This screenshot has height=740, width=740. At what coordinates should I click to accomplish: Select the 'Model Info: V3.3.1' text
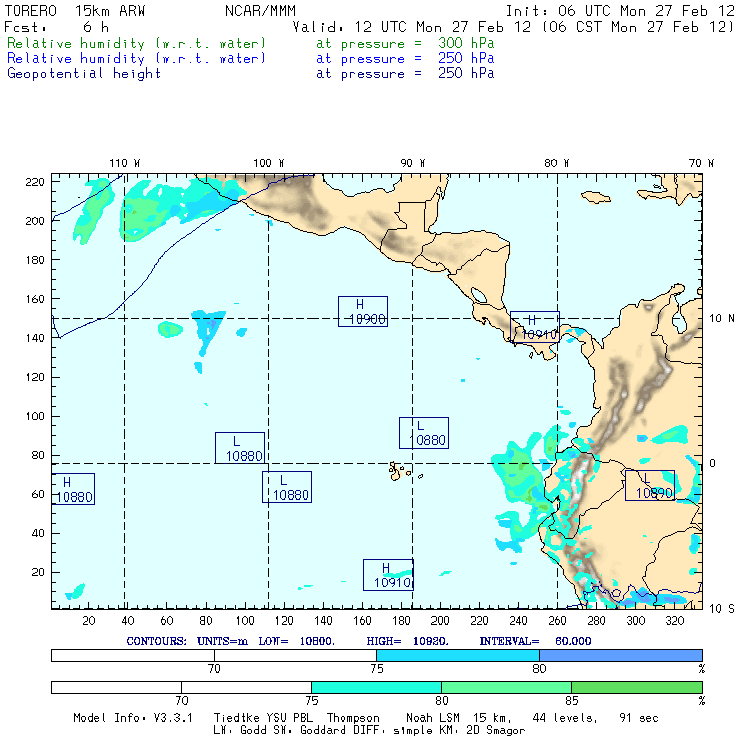[133, 718]
